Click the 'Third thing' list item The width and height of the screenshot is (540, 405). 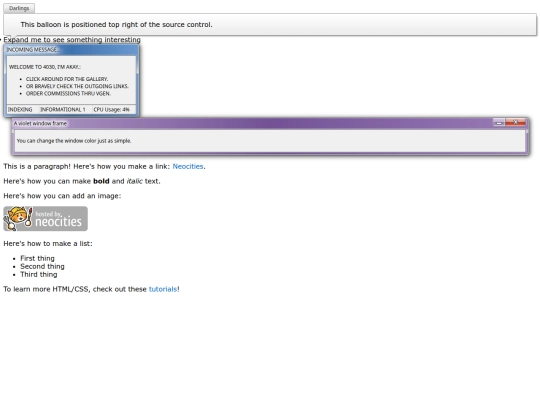click(x=39, y=274)
